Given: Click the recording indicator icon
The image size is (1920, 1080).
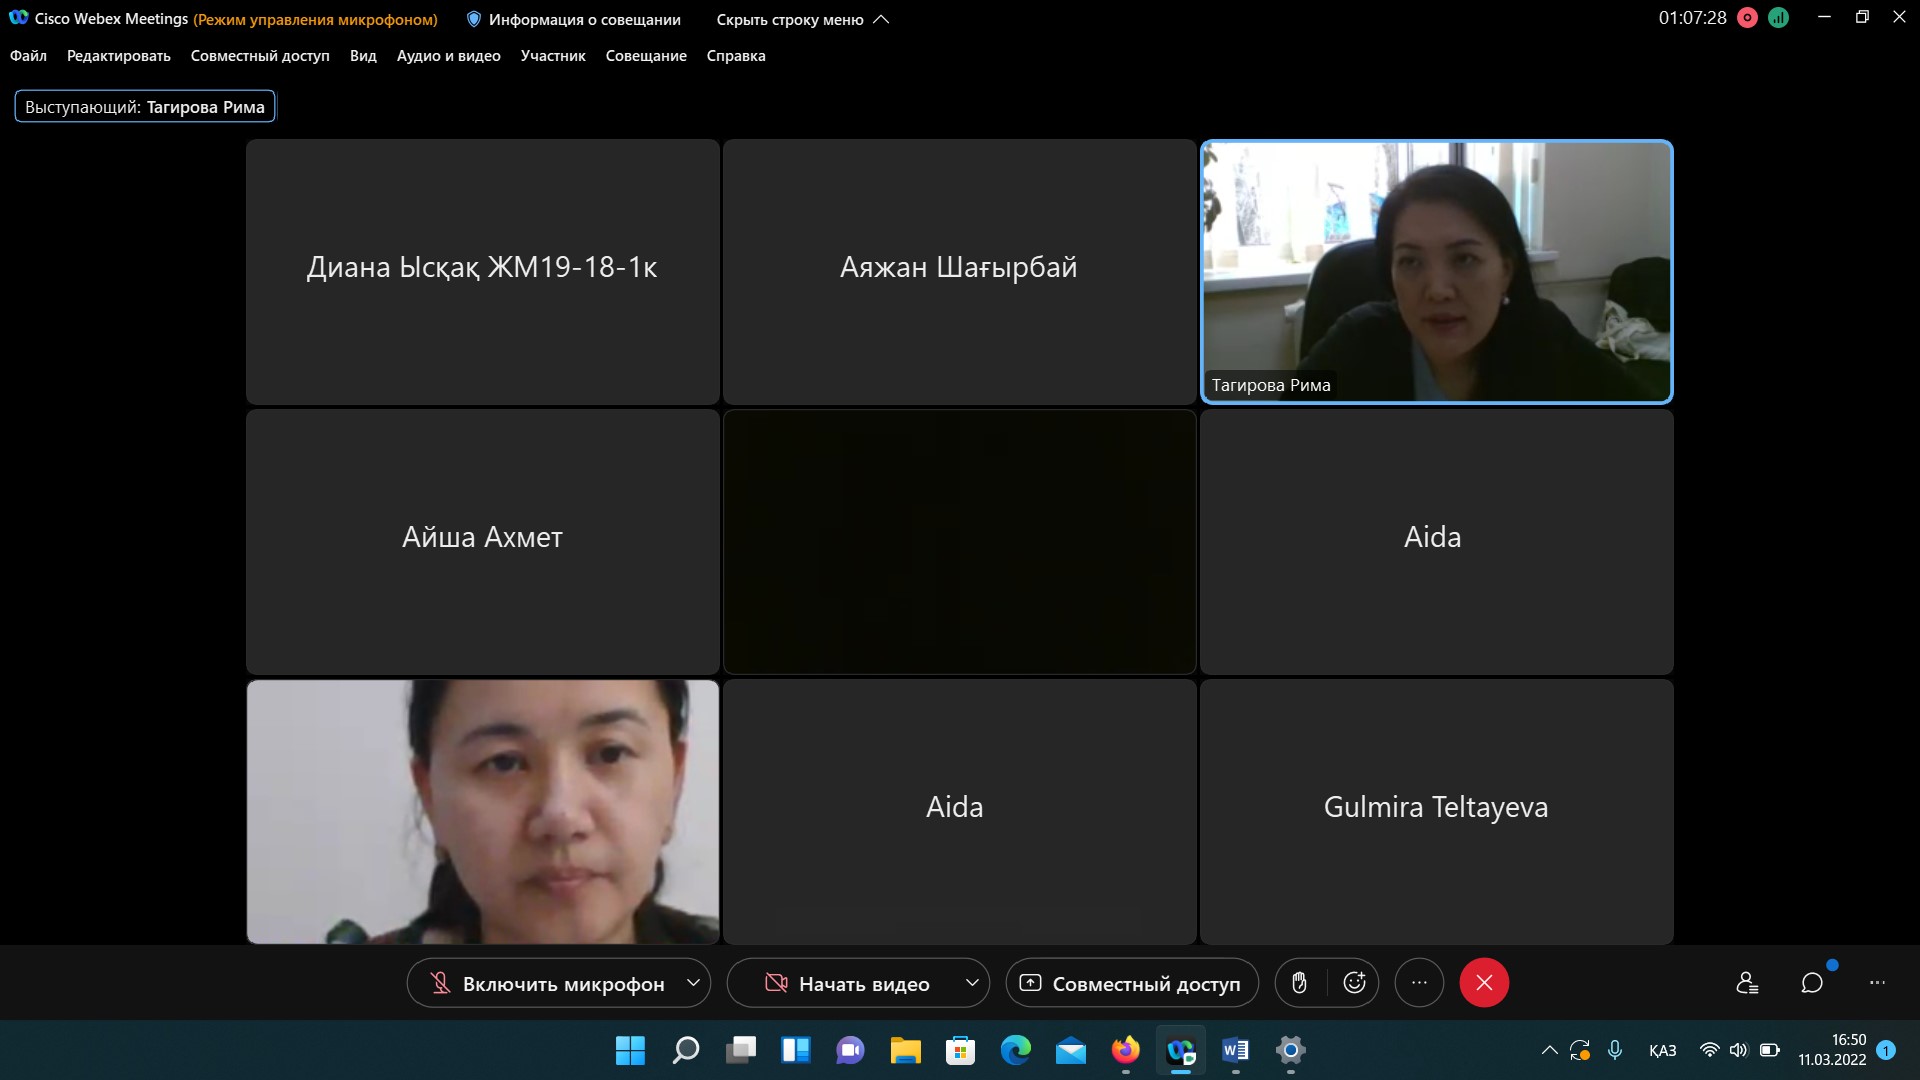Looking at the screenshot, I should [1747, 18].
